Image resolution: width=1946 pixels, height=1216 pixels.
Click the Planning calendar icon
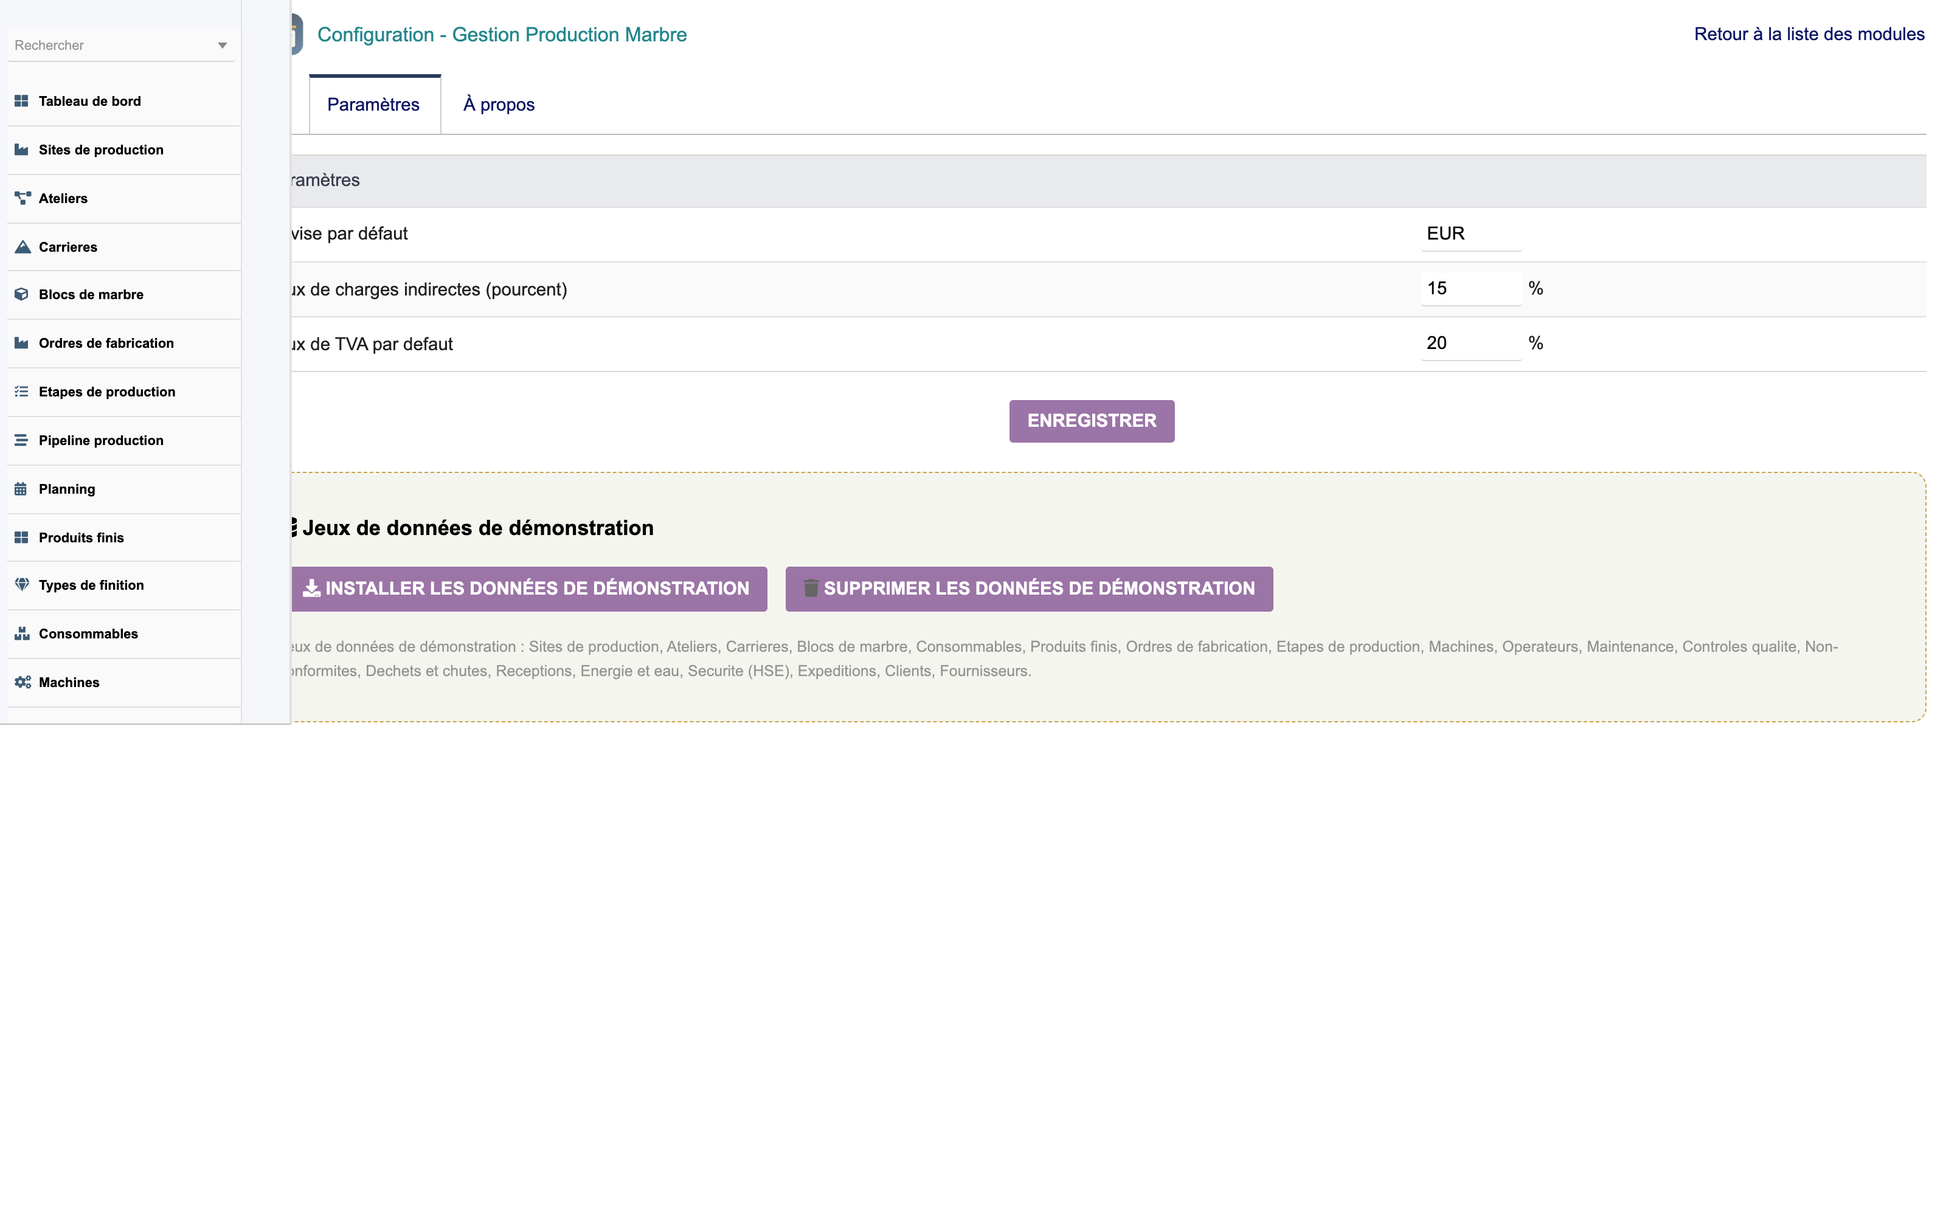click(20, 489)
